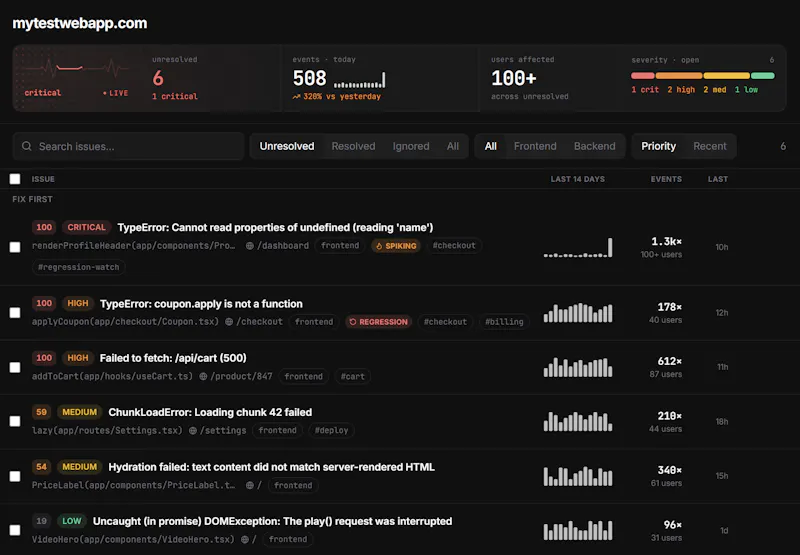Click globe icon beside /dashboard route
The image size is (800, 555).
click(x=249, y=246)
